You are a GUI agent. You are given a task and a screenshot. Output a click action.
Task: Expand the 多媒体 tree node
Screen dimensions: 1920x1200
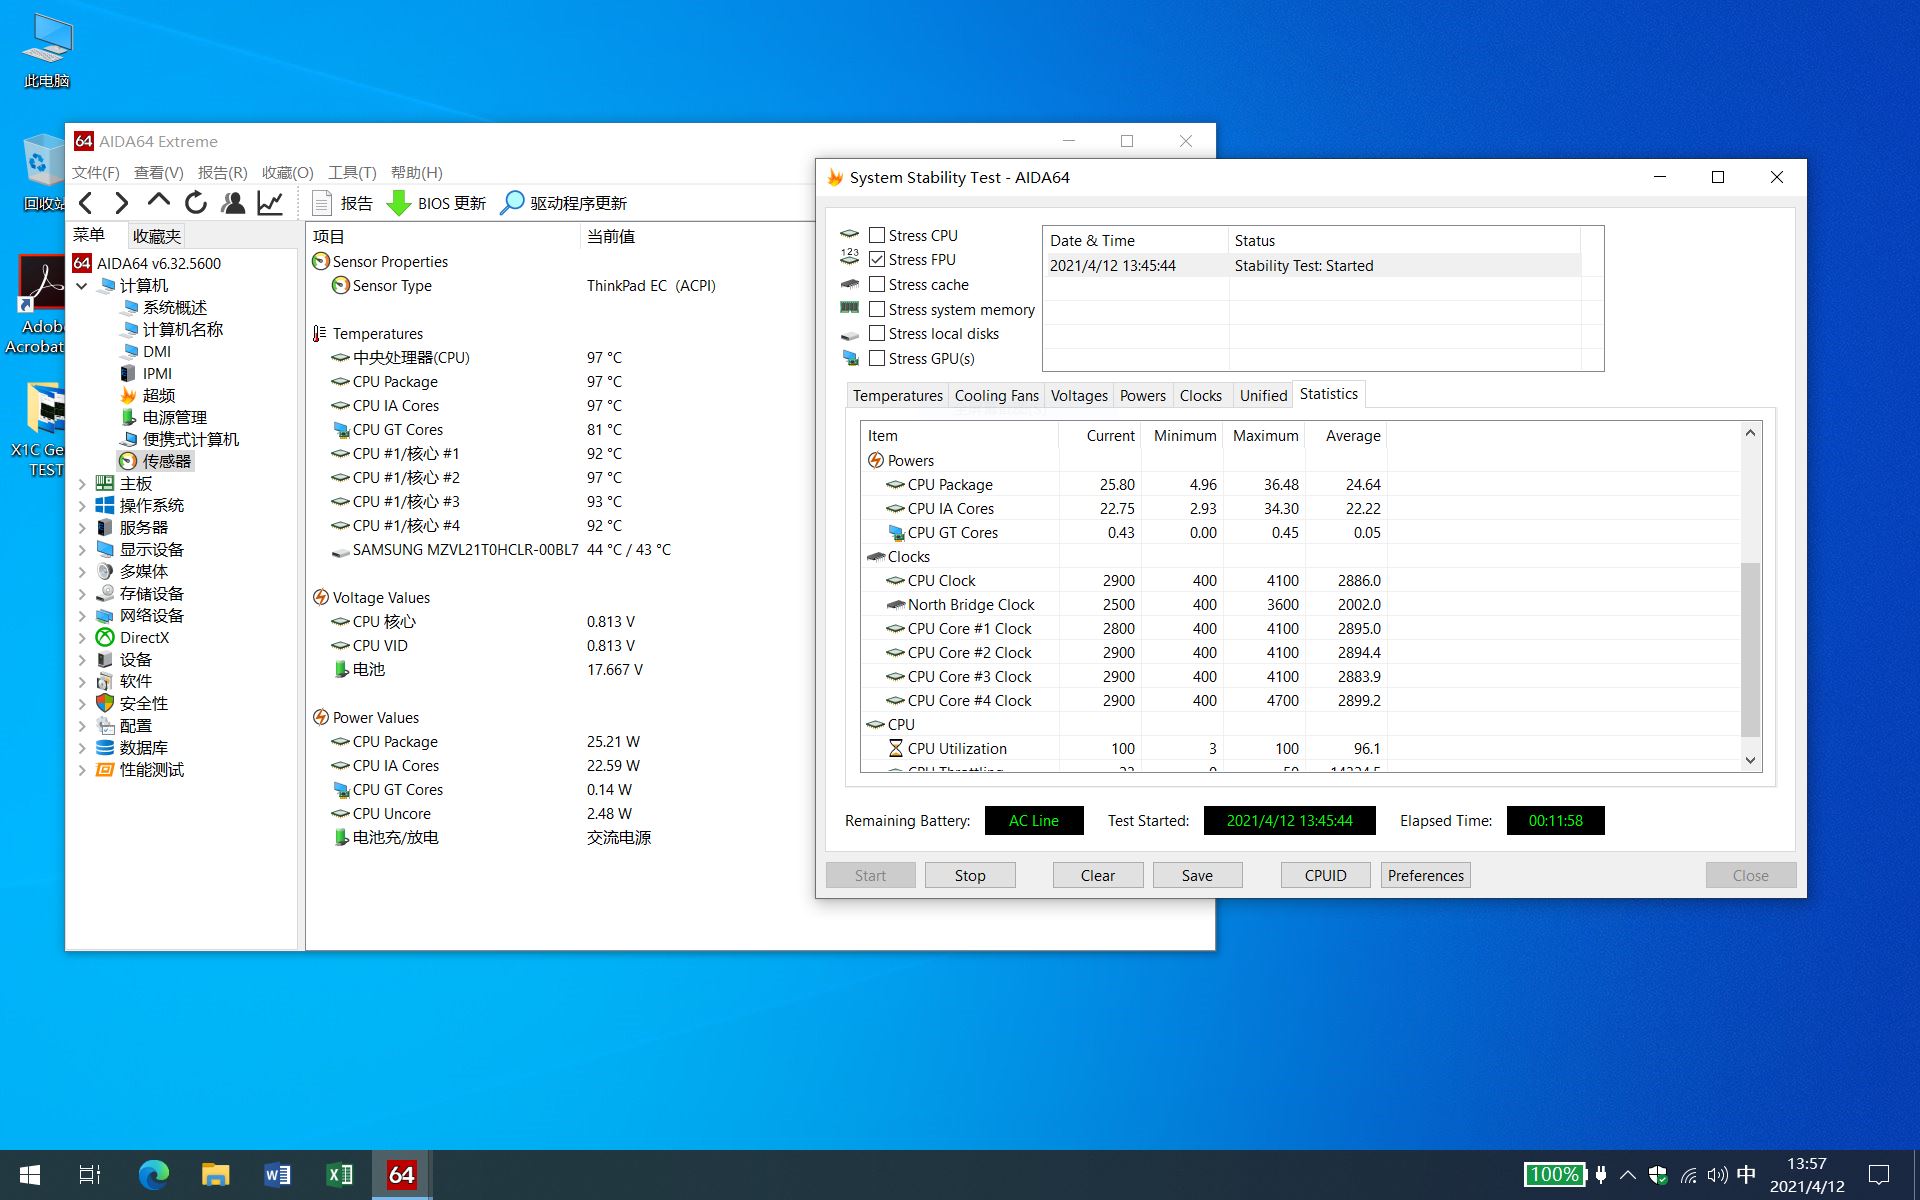tap(82, 572)
